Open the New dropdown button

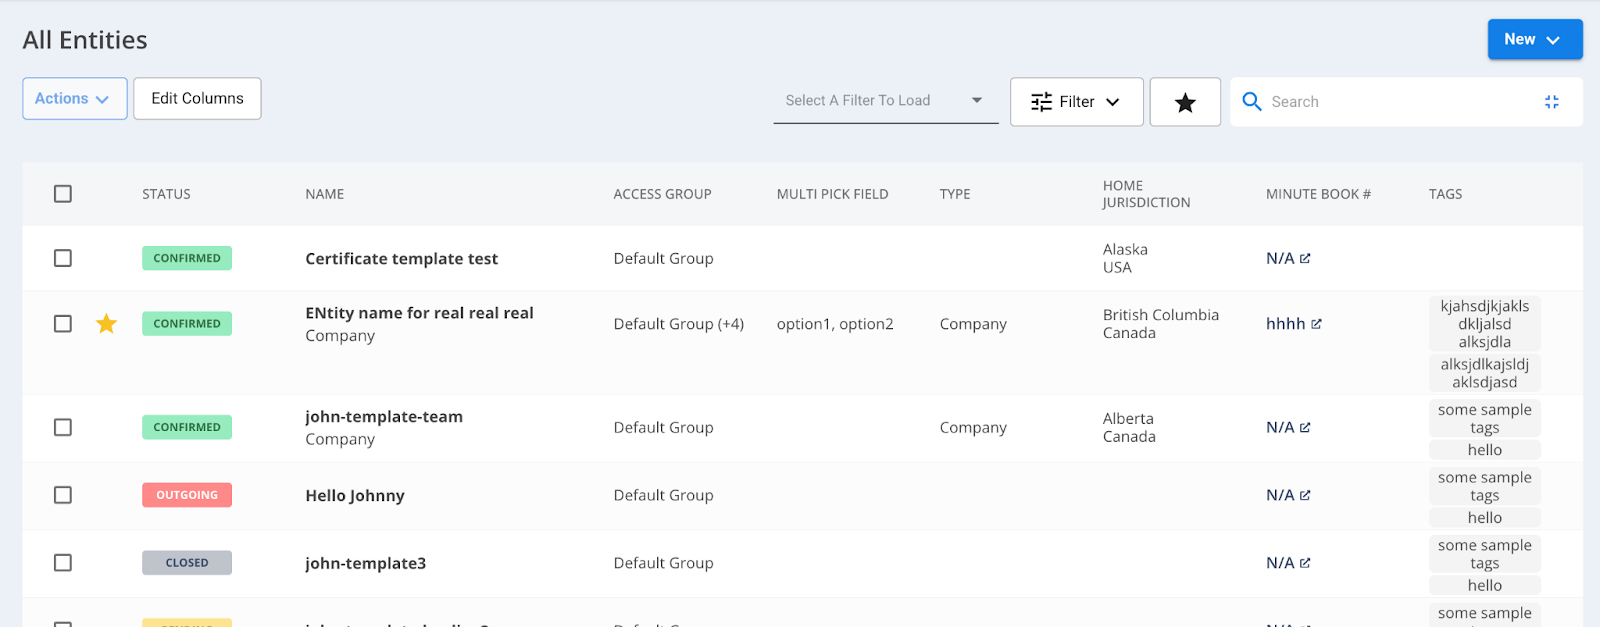[1534, 40]
